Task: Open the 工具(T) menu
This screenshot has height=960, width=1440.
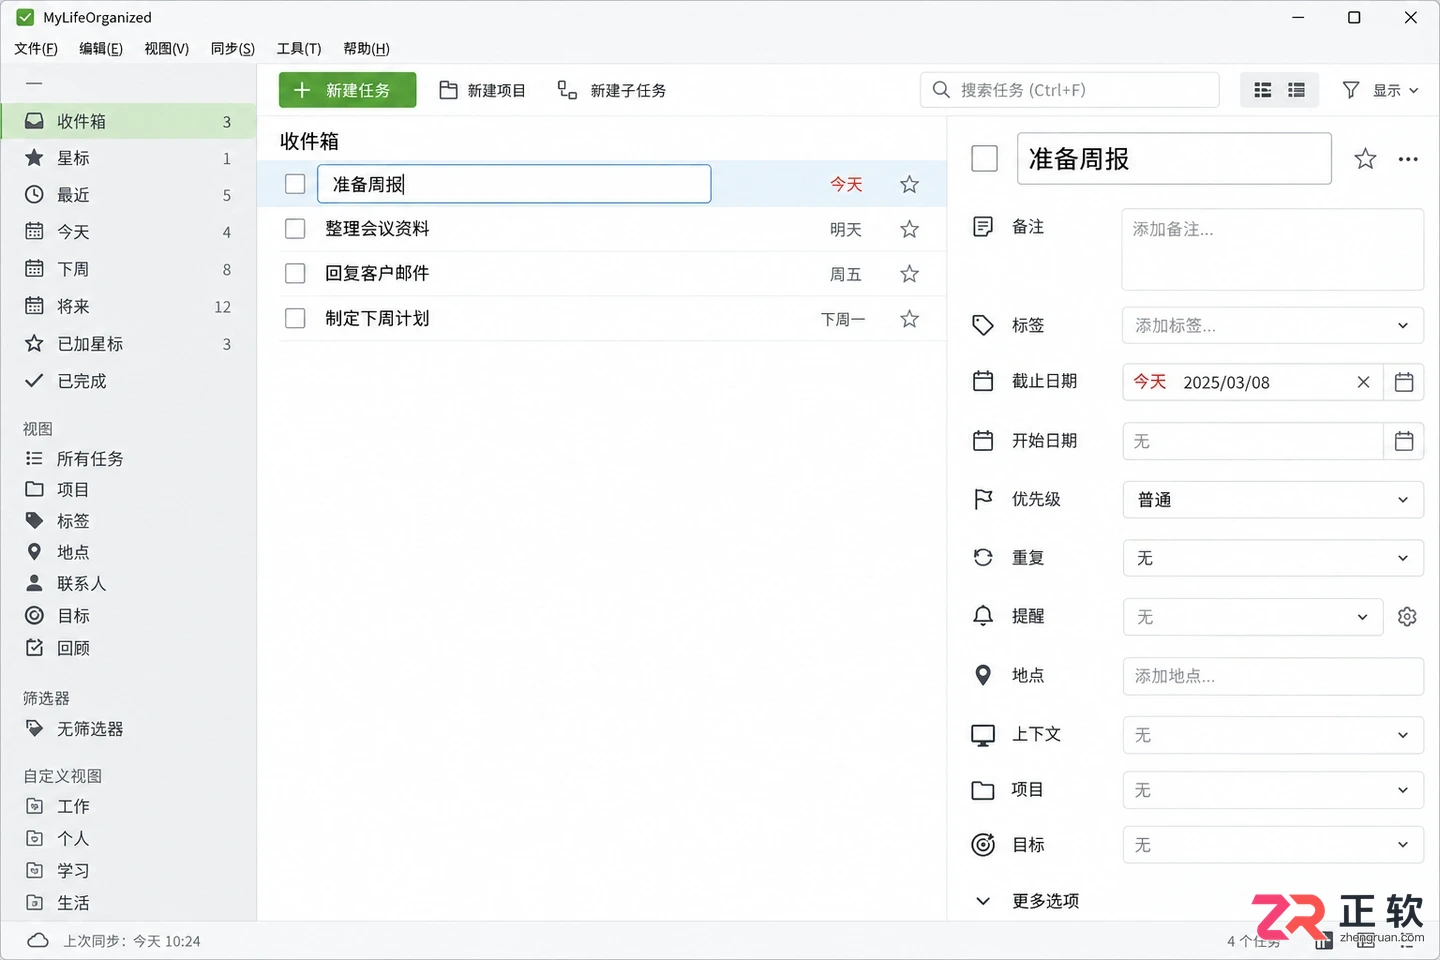Action: point(299,48)
